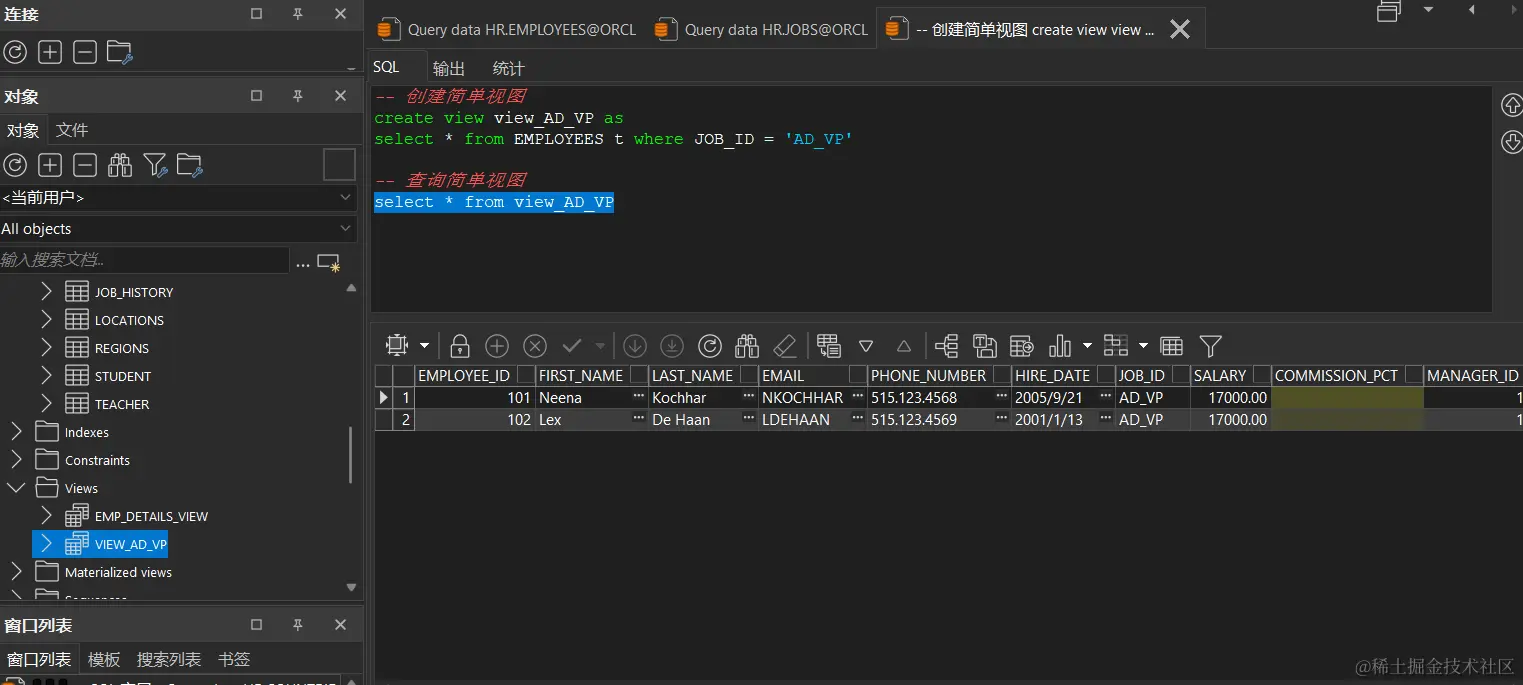Expand the JOB_HISTORY table node
This screenshot has height=685, width=1523.
tap(47, 292)
